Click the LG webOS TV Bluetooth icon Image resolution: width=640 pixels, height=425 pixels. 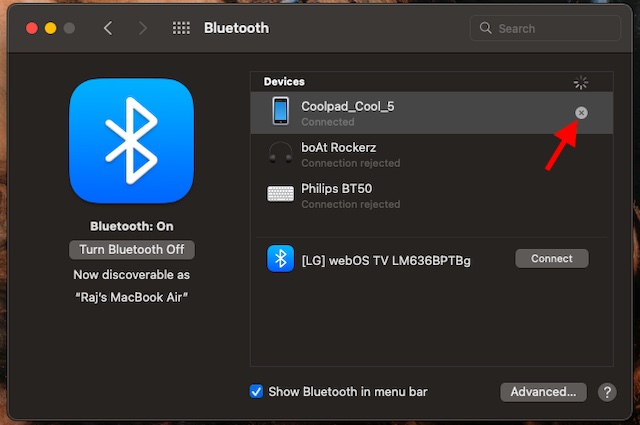coord(280,258)
